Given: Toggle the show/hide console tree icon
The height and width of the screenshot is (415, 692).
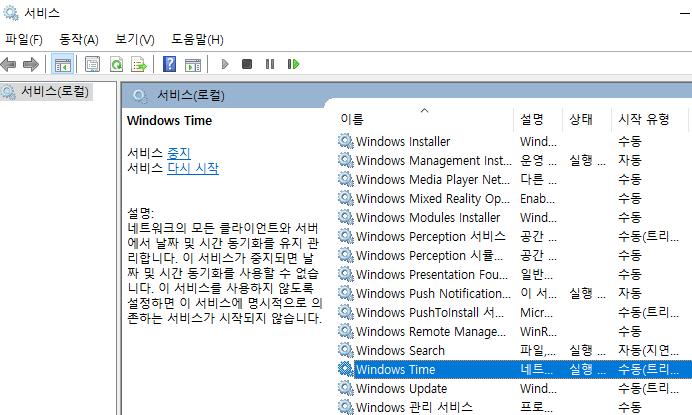Looking at the screenshot, I should pos(62,64).
